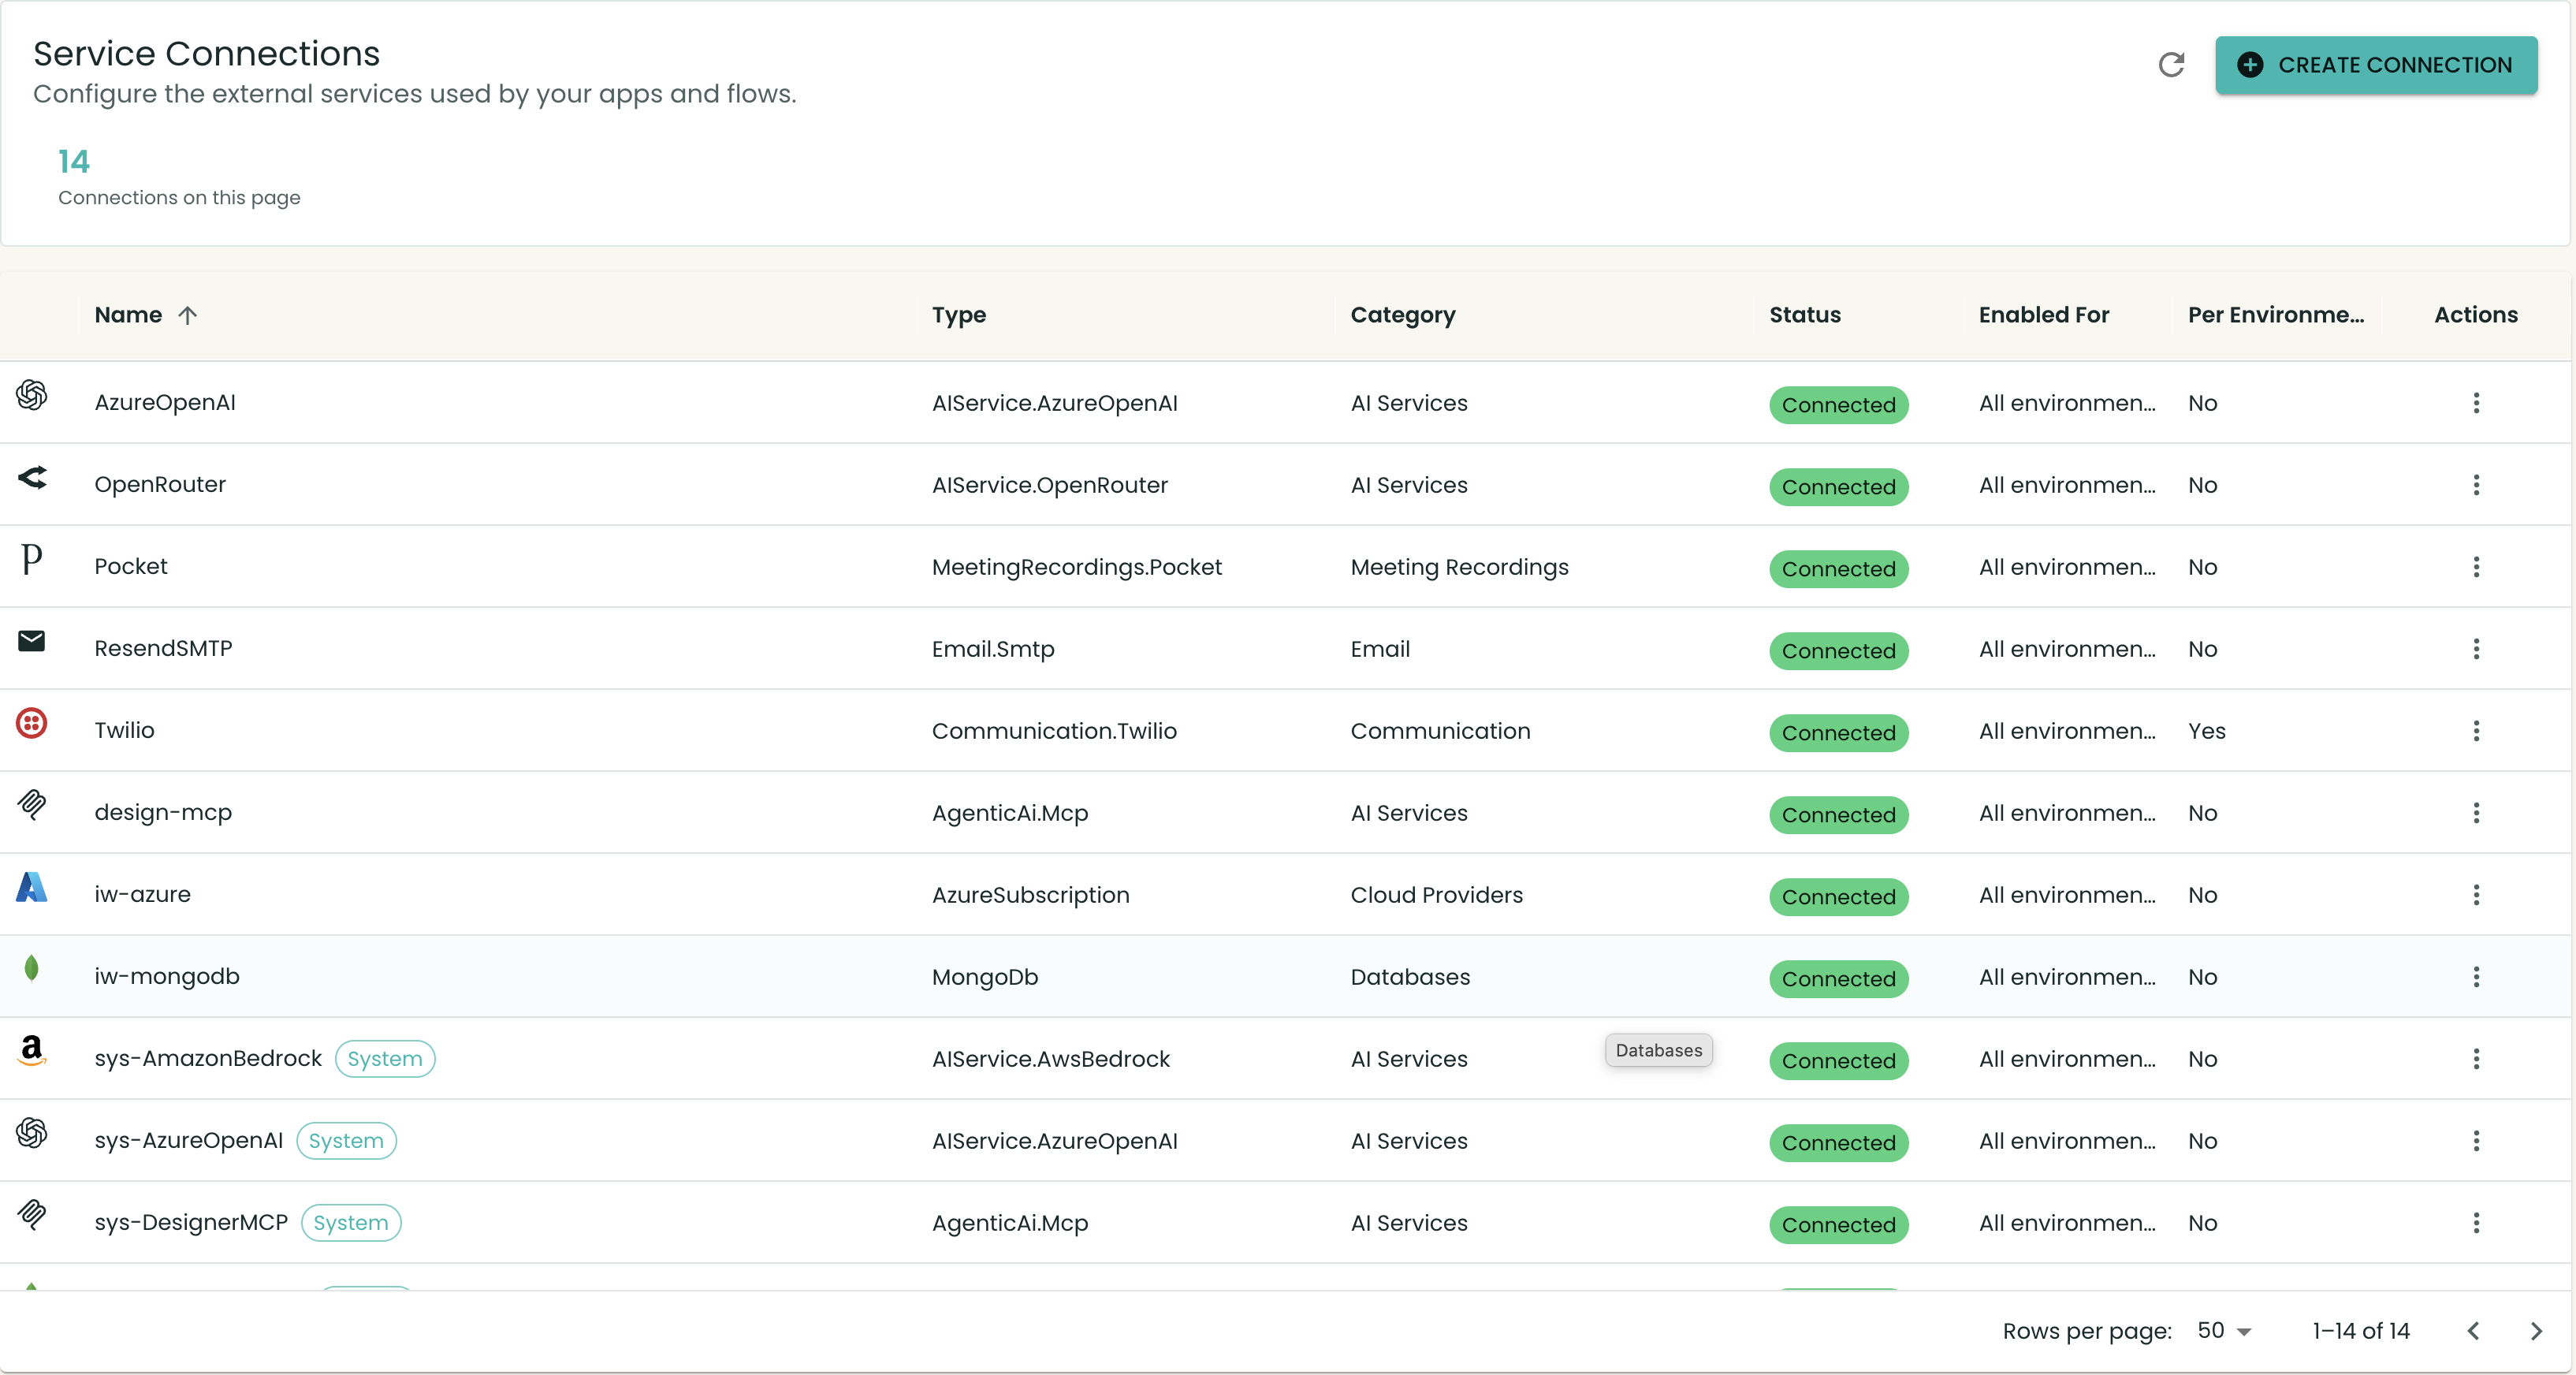2576x1375 pixels.
Task: Click the OpenAI logo beside AzureOpenAI
Action: tap(32, 395)
